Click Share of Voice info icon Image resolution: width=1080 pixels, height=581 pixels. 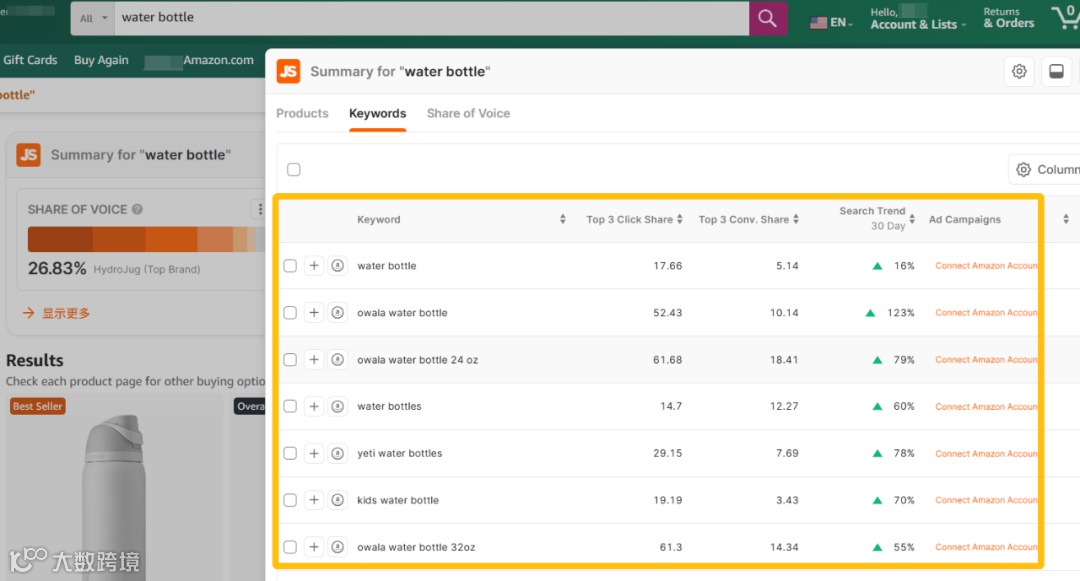137,210
